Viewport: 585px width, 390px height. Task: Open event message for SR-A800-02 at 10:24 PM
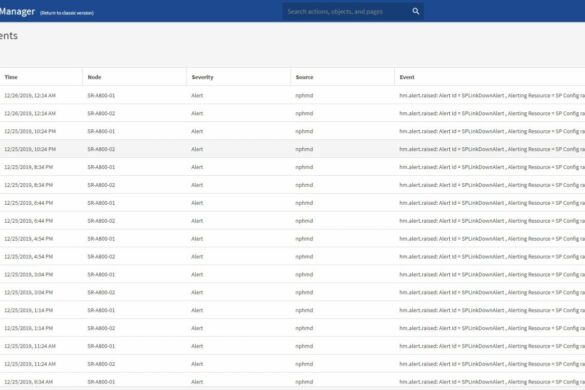pos(492,149)
